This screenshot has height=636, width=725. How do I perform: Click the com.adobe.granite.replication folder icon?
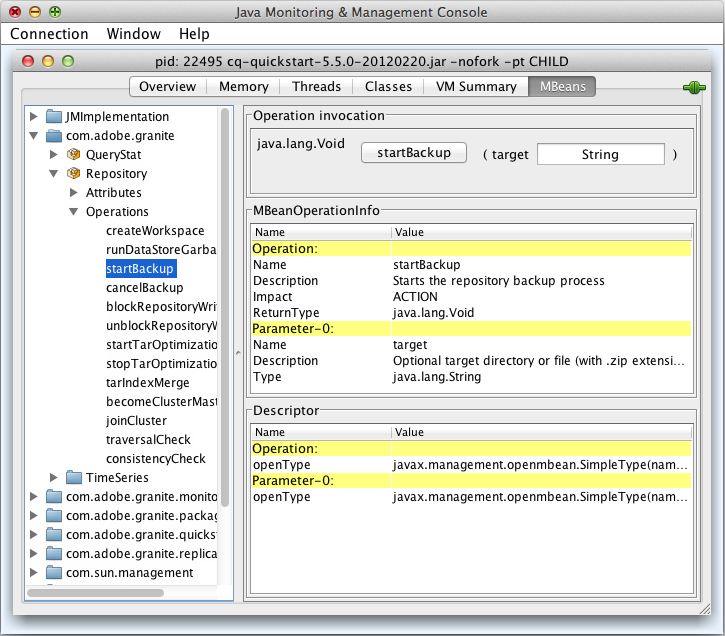click(54, 553)
